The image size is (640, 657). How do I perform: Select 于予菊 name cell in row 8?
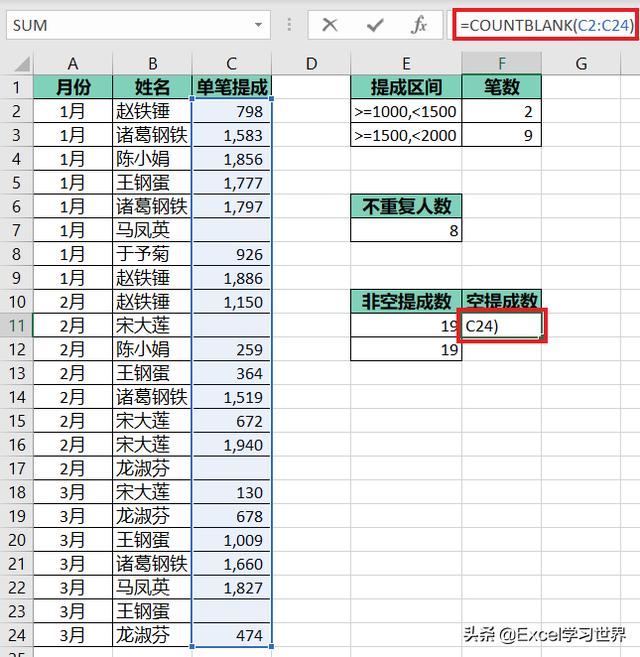click(x=153, y=254)
